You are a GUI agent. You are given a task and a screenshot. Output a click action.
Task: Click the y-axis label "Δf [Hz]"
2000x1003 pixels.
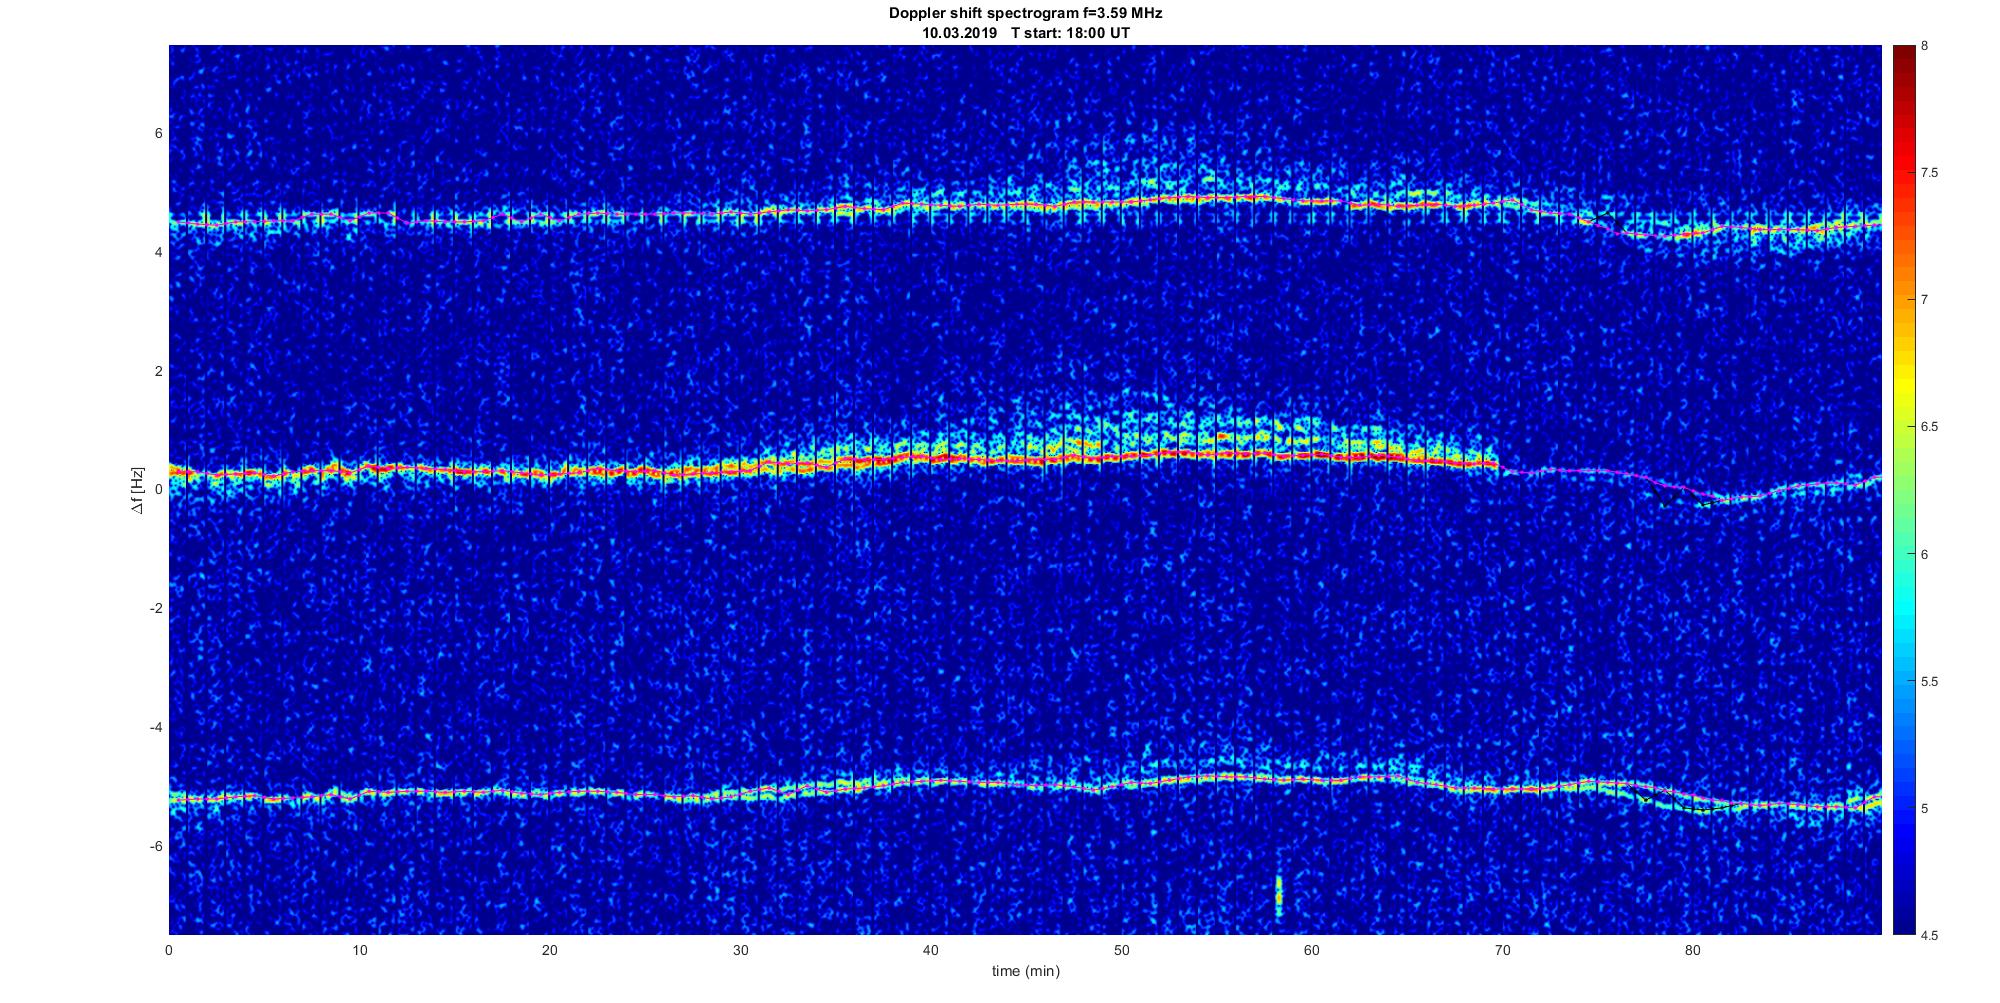(x=138, y=490)
